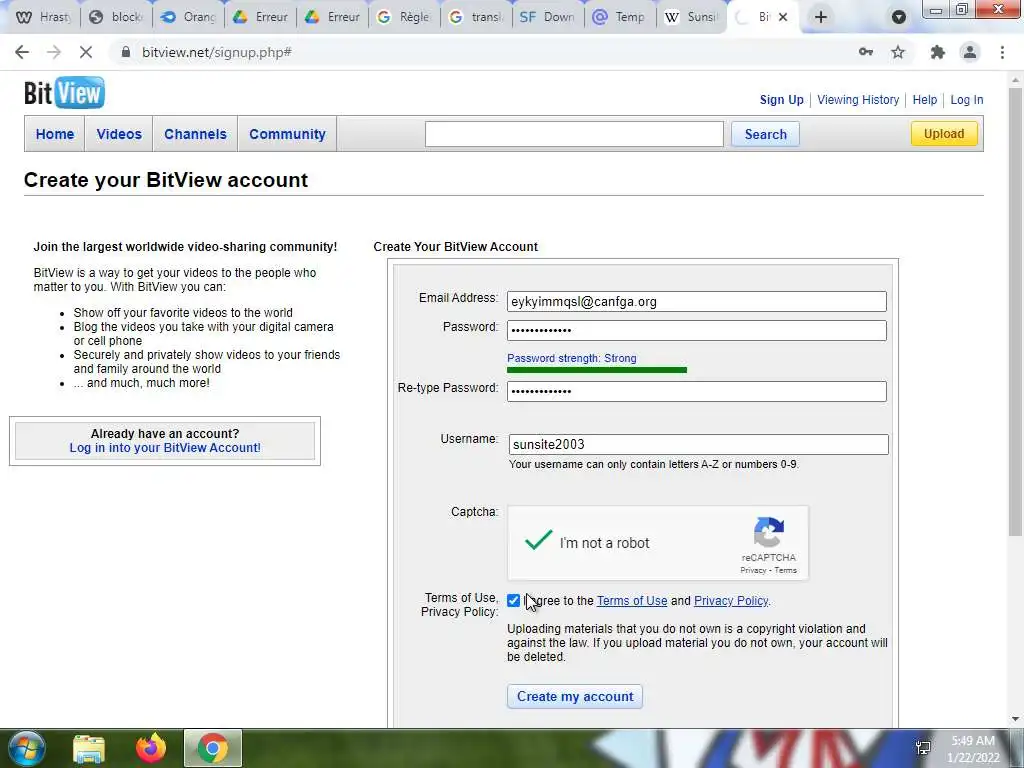This screenshot has height=768, width=1024.
Task: Switch to the Temp mail tab
Action: (620, 17)
